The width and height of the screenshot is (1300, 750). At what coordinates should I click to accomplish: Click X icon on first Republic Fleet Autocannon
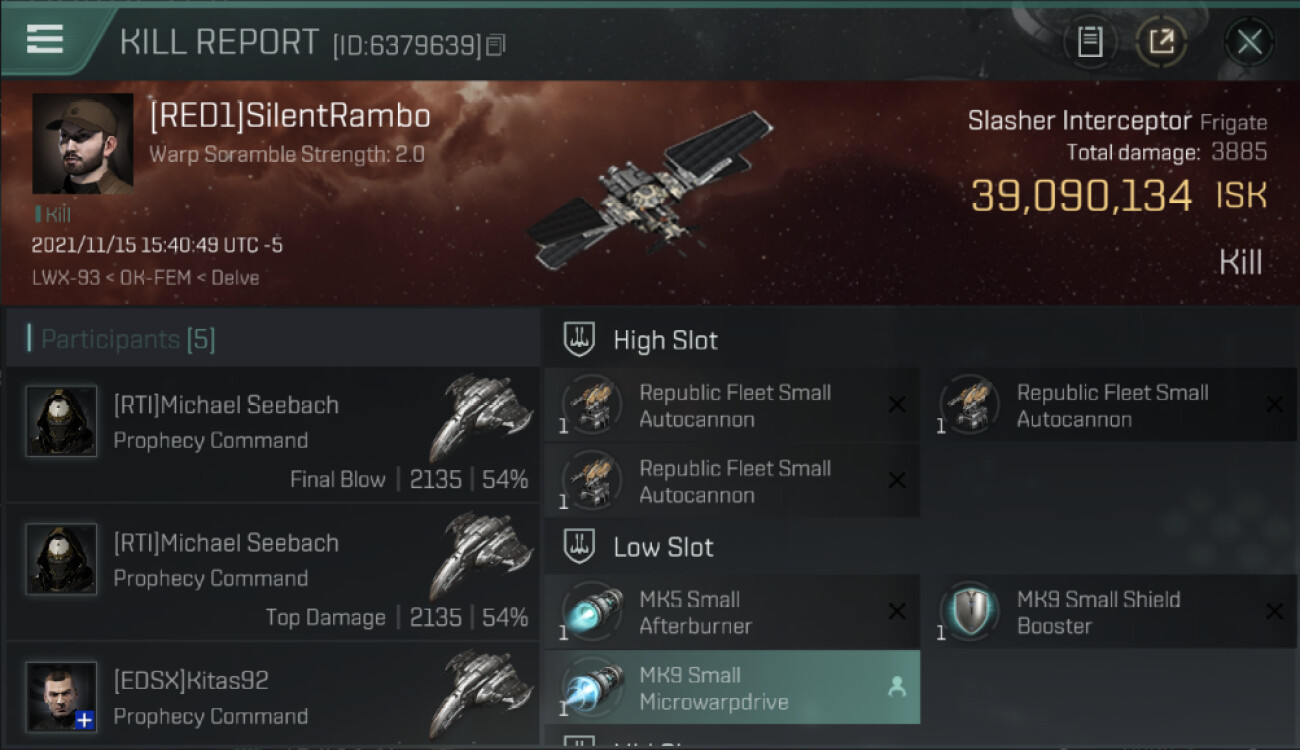pos(897,404)
